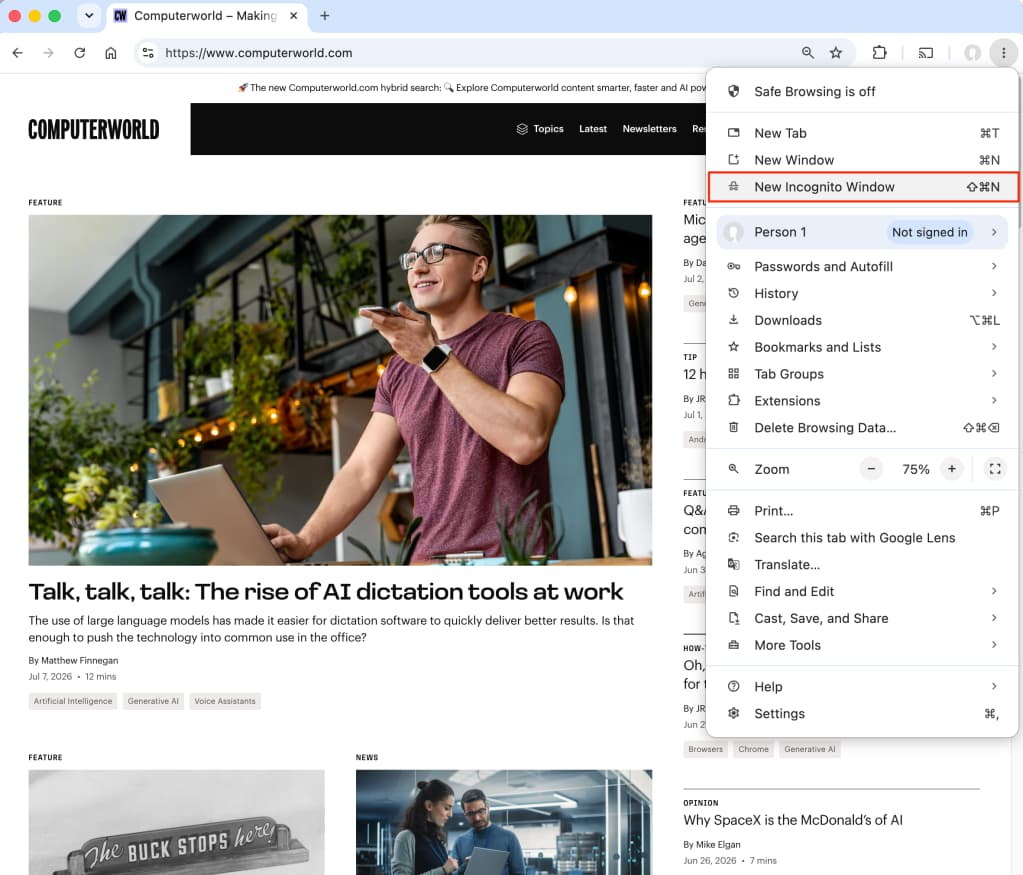Click Translate menu item
This screenshot has height=875, width=1023.
[x=862, y=564]
